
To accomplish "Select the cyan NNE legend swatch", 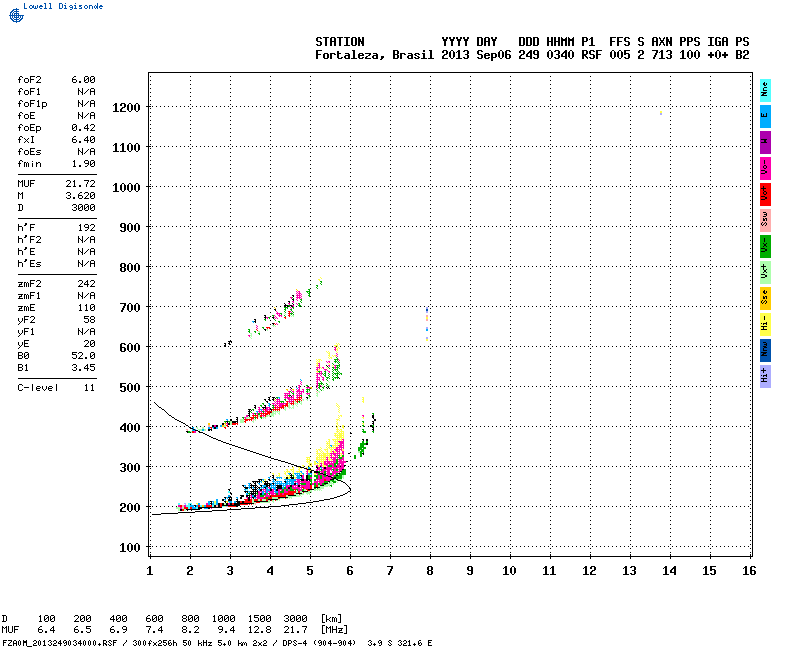I will 765,90.
